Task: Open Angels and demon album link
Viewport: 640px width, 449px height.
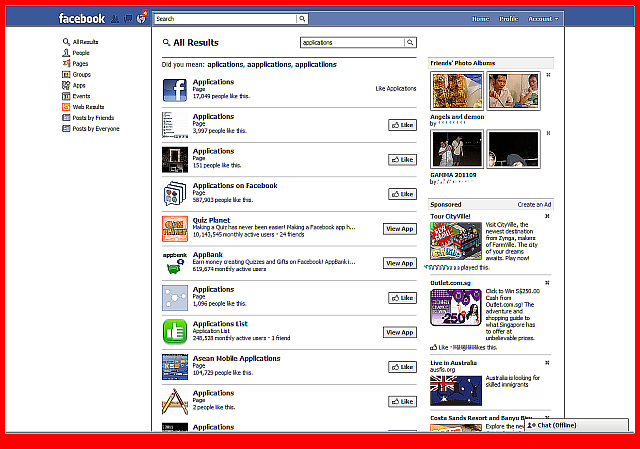Action: tap(457, 117)
